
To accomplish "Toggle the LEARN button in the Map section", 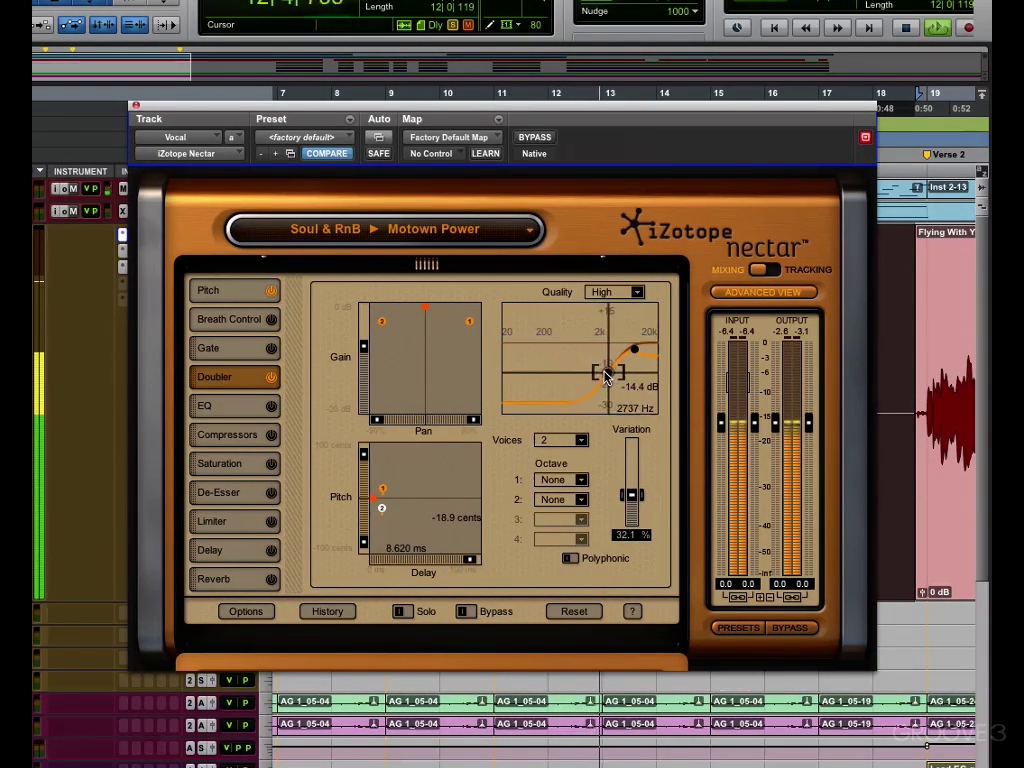I will [485, 153].
